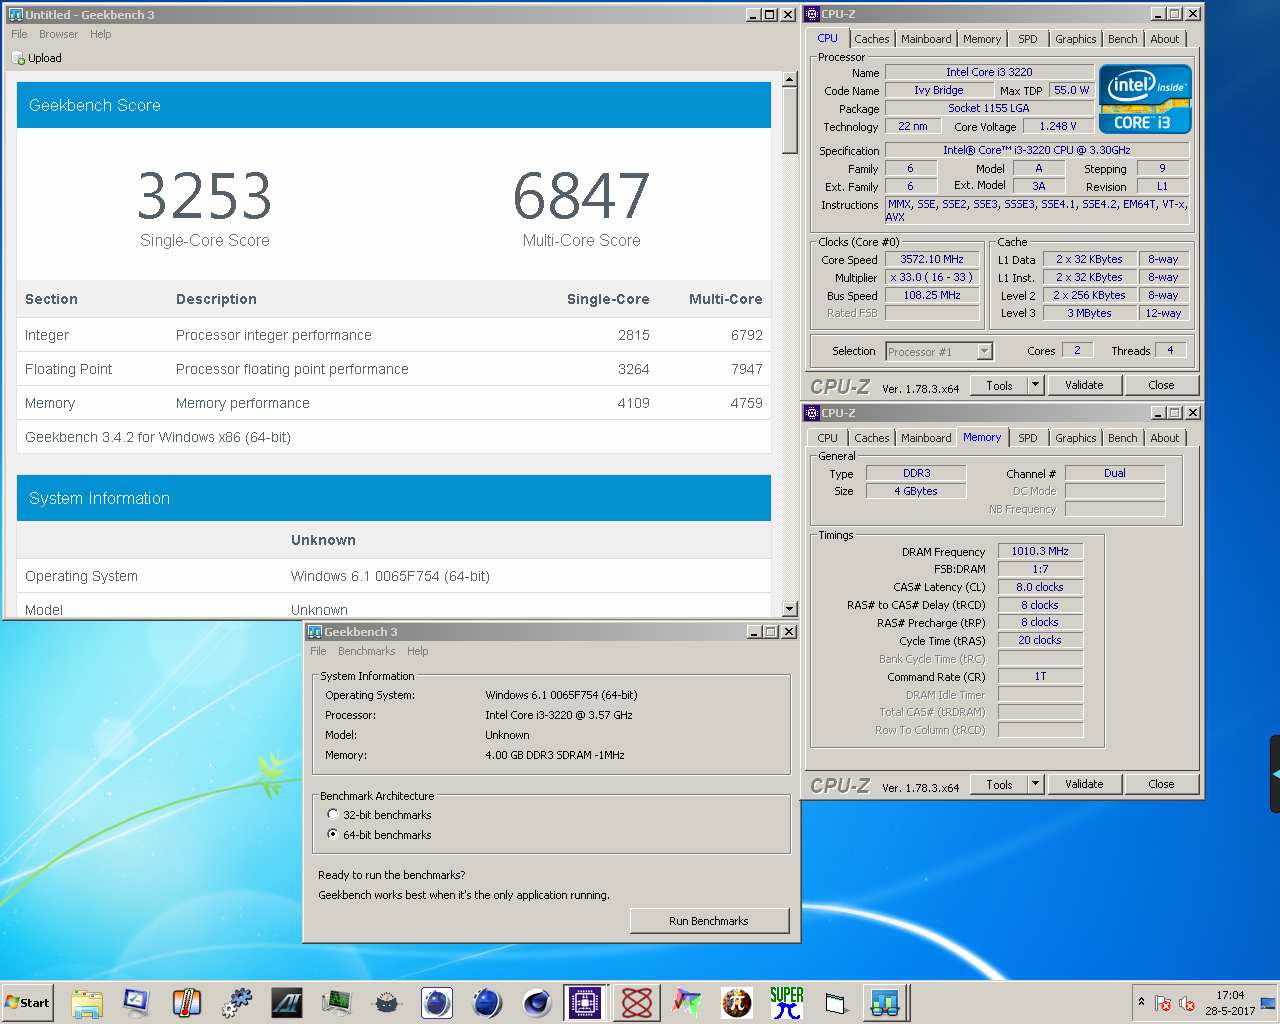Click Run Benchmarks button
The height and width of the screenshot is (1024, 1280).
point(709,921)
